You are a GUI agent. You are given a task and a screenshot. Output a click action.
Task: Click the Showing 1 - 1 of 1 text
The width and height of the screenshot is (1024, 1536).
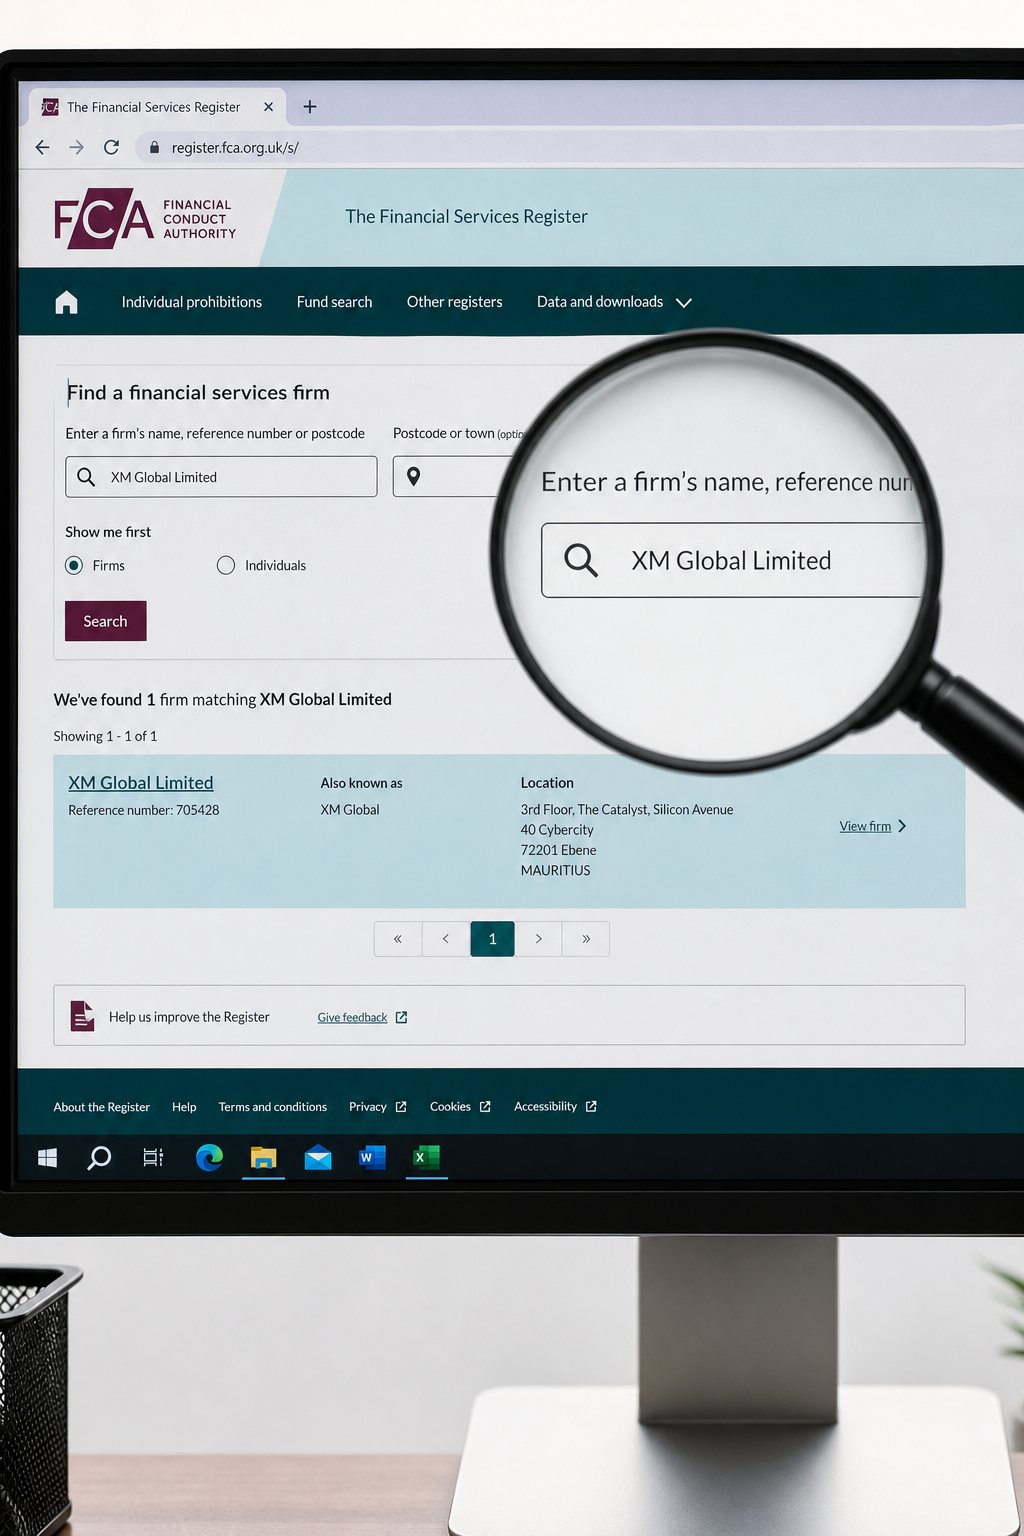(105, 736)
